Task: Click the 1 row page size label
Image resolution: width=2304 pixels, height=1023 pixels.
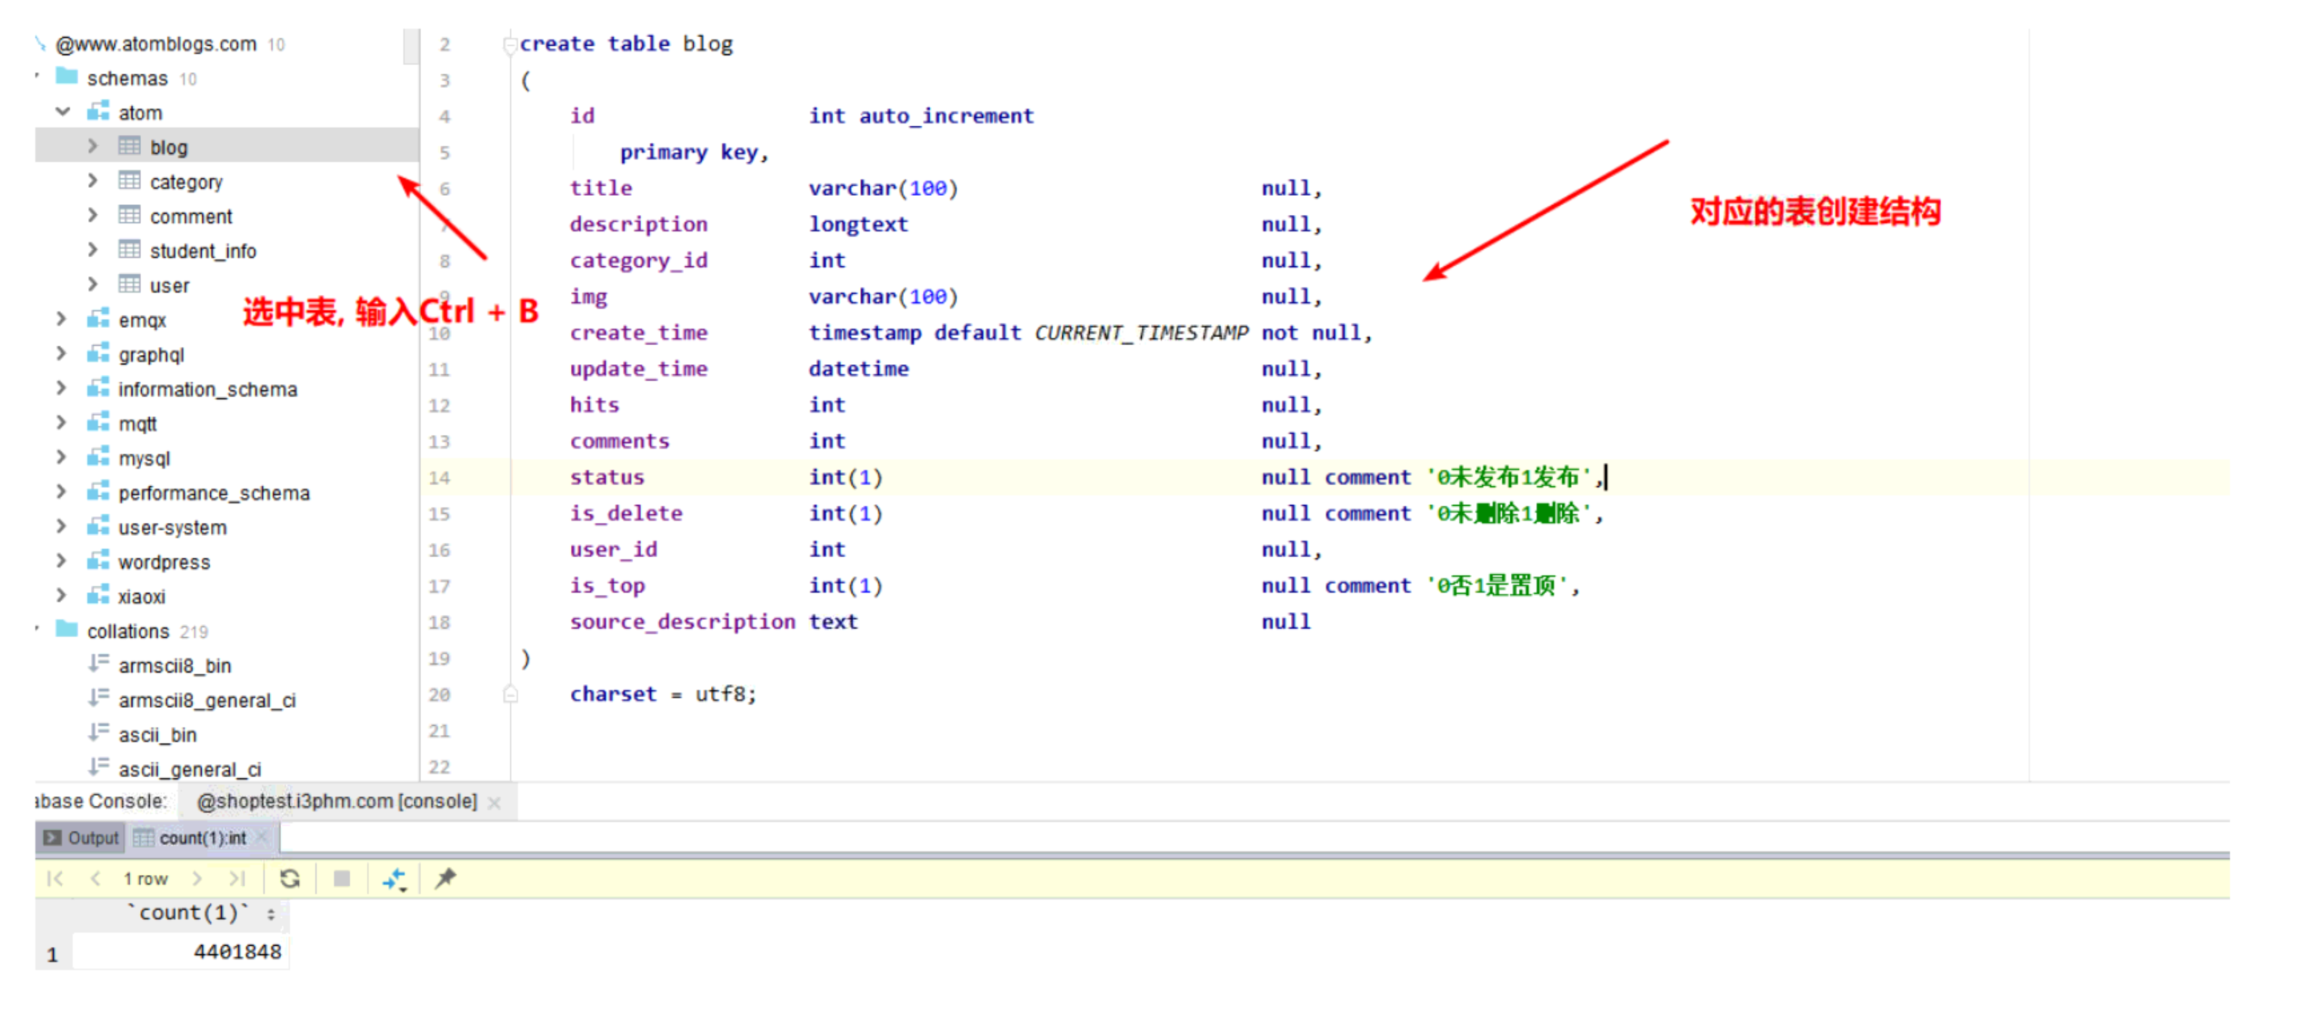Action: (146, 878)
